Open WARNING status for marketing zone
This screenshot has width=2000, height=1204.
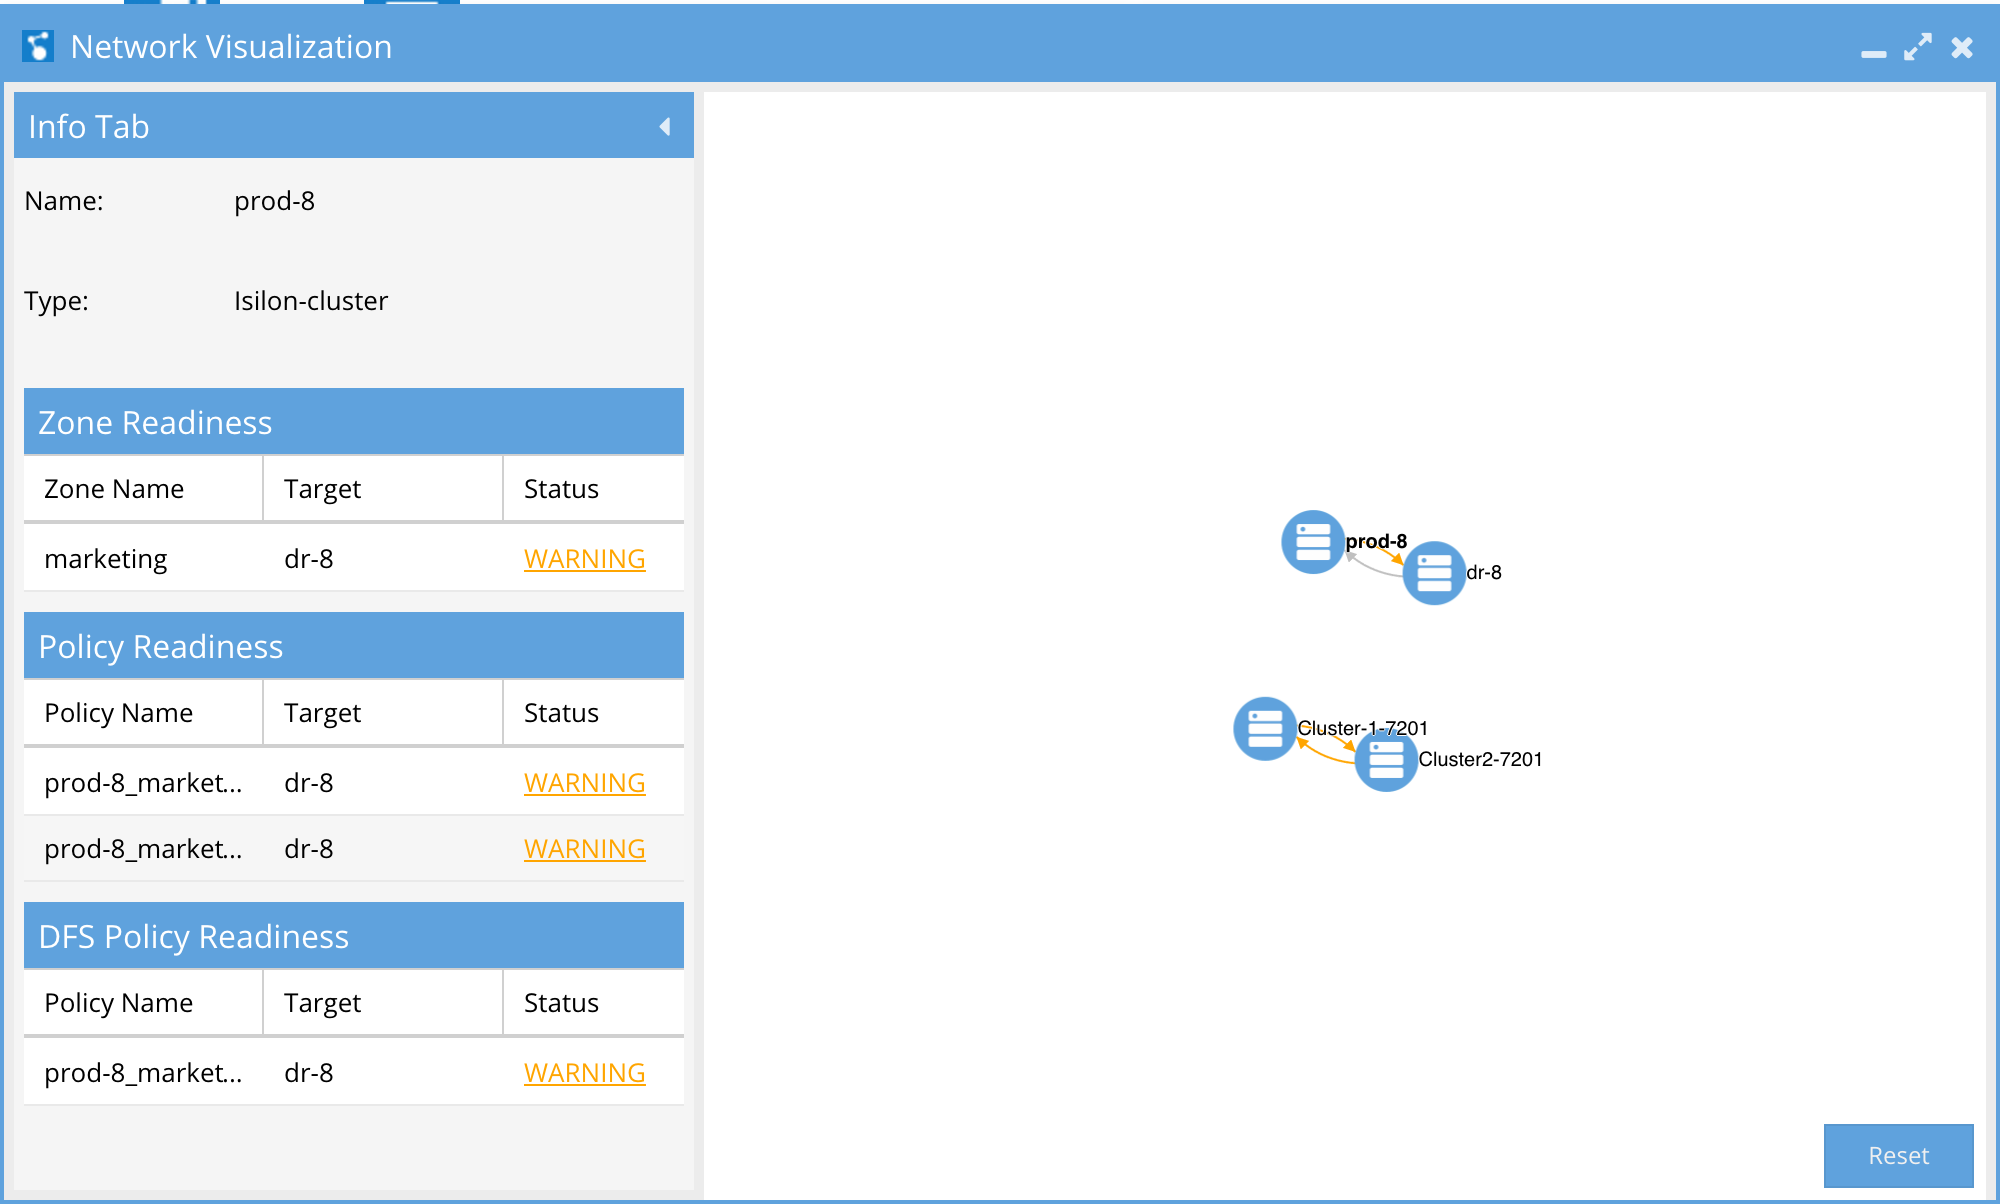coord(584,558)
